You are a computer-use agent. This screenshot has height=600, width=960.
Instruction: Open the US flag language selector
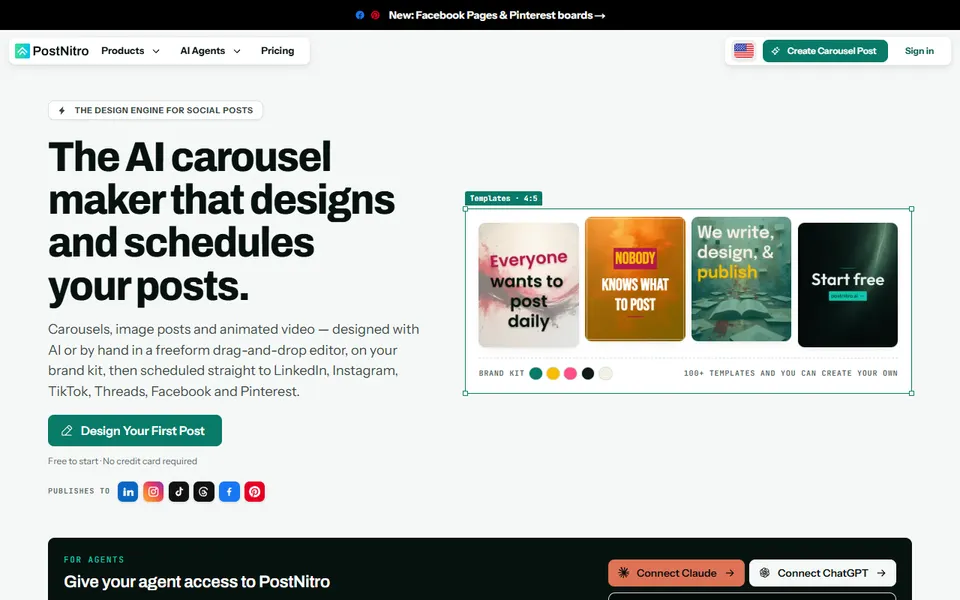[744, 51]
